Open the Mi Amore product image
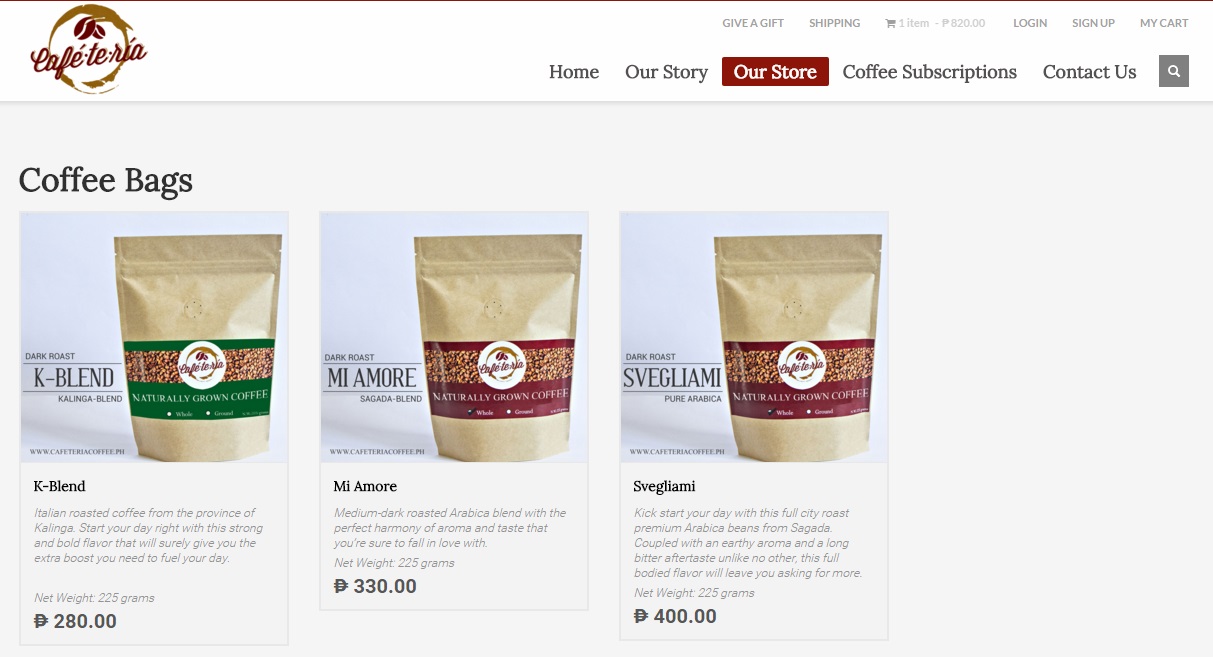Viewport: 1213px width, 657px height. 454,337
